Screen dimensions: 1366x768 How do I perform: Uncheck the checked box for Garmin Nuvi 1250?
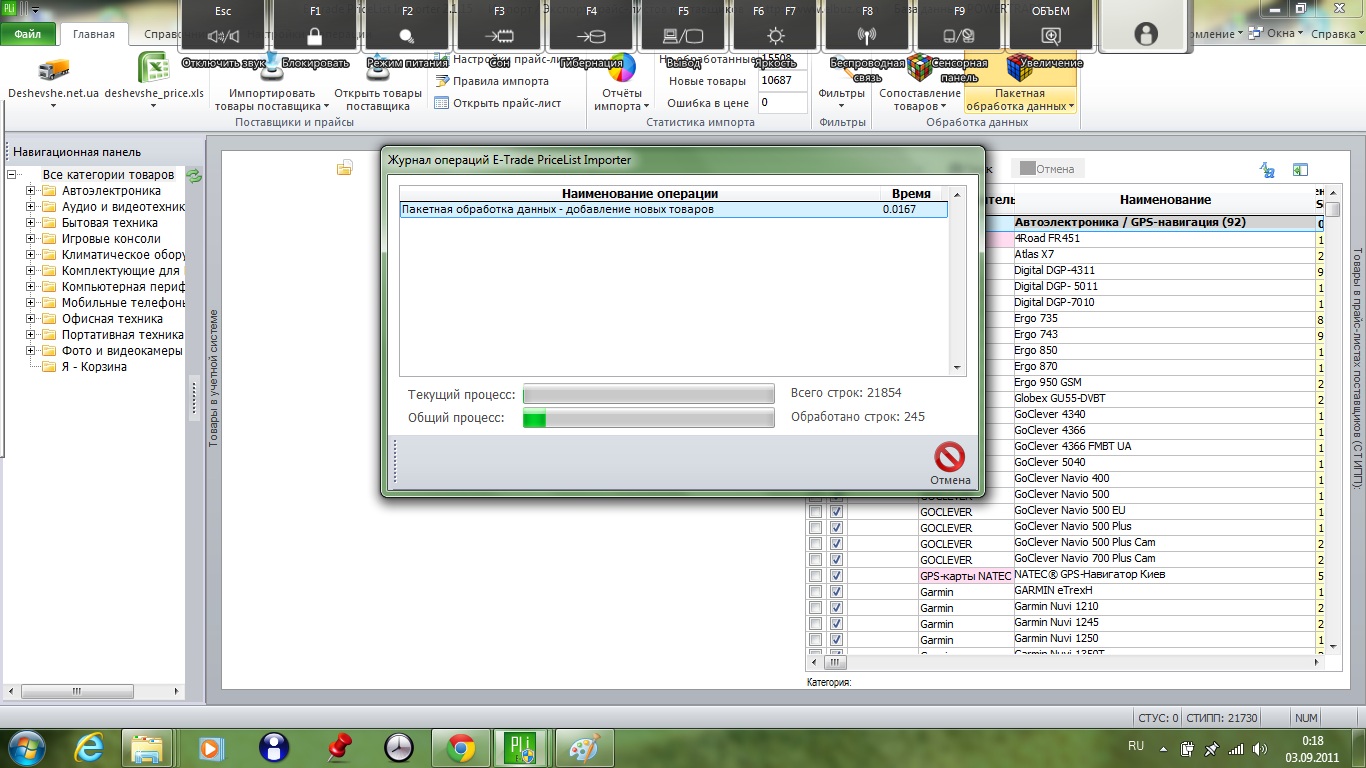(x=837, y=640)
